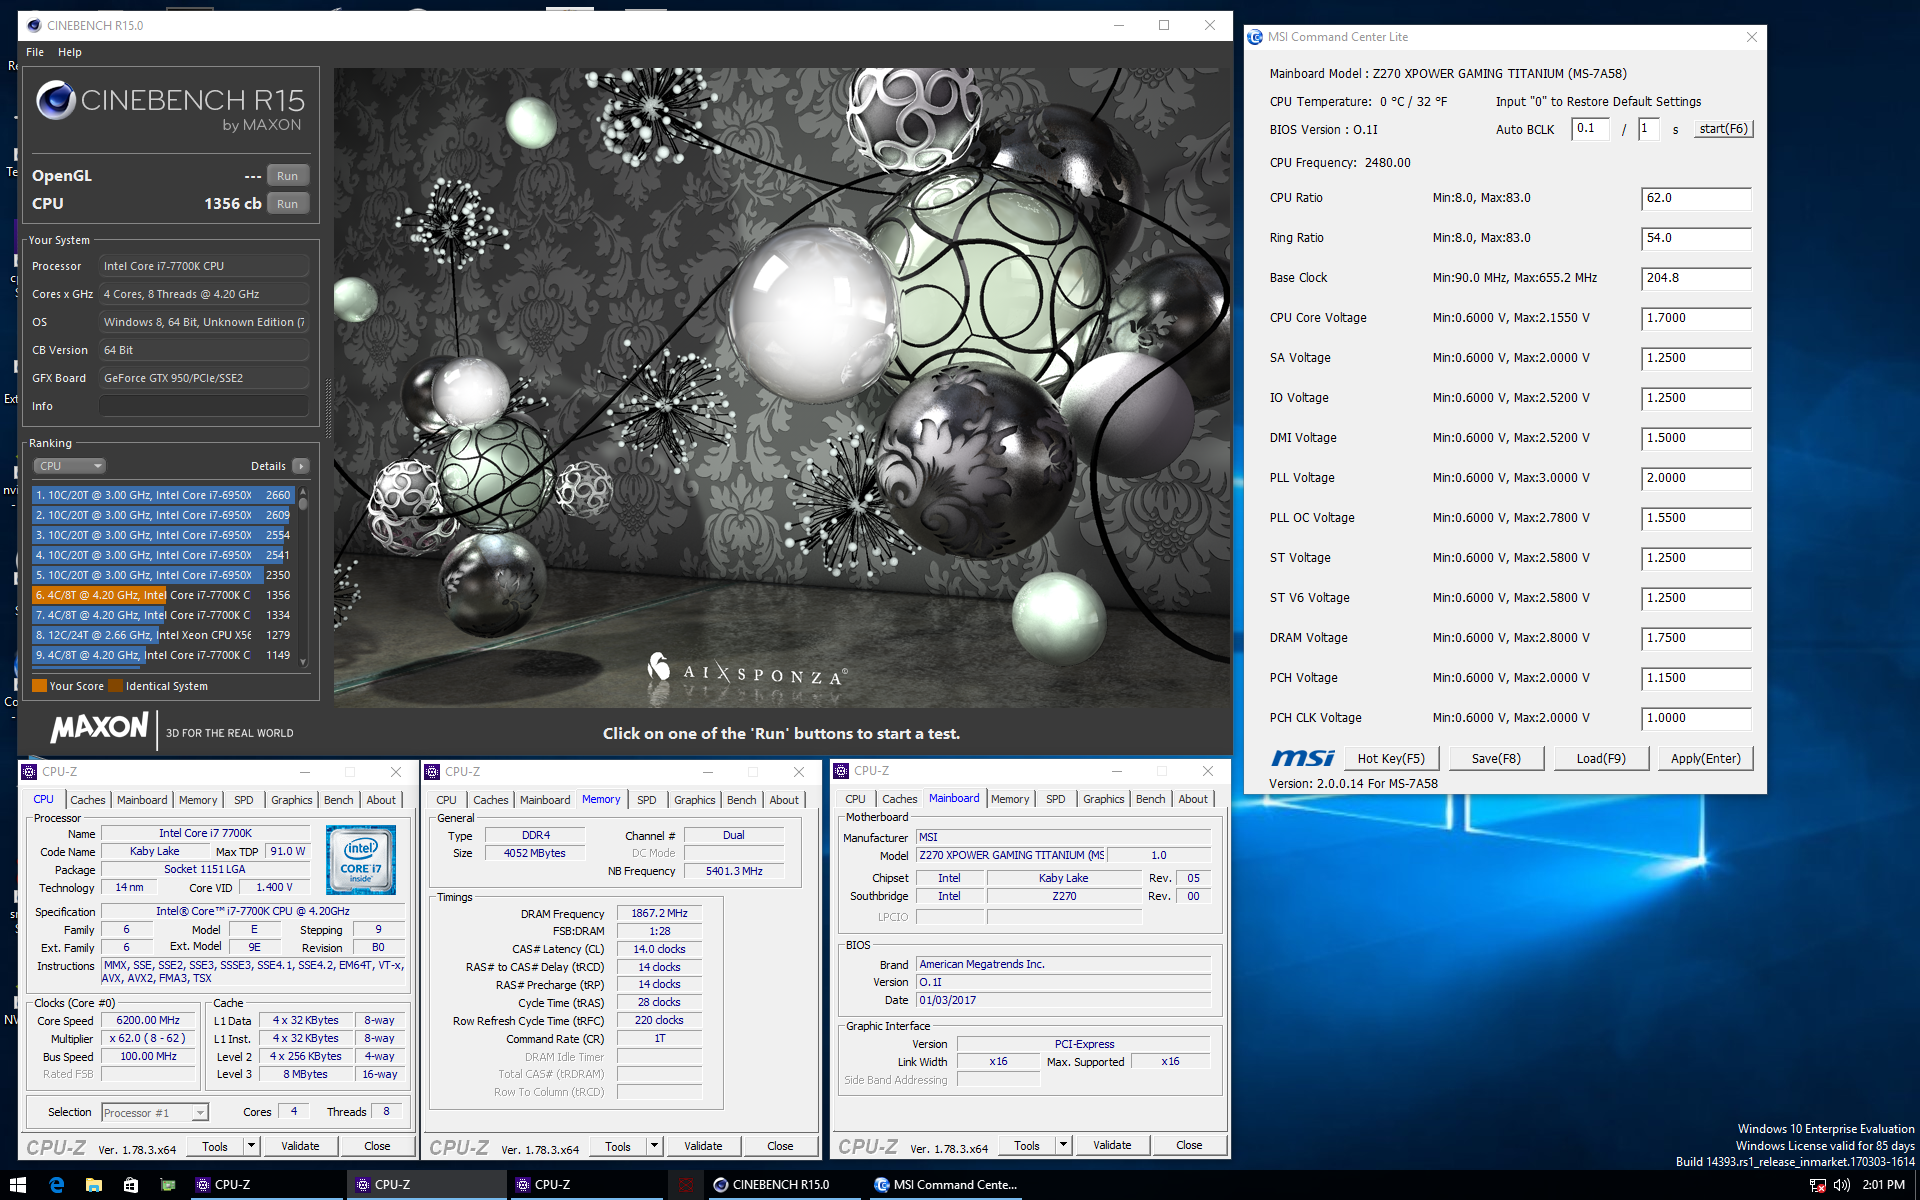1920x1200 pixels.
Task: Click the volume icon in the system tray
Action: pos(1842,1185)
